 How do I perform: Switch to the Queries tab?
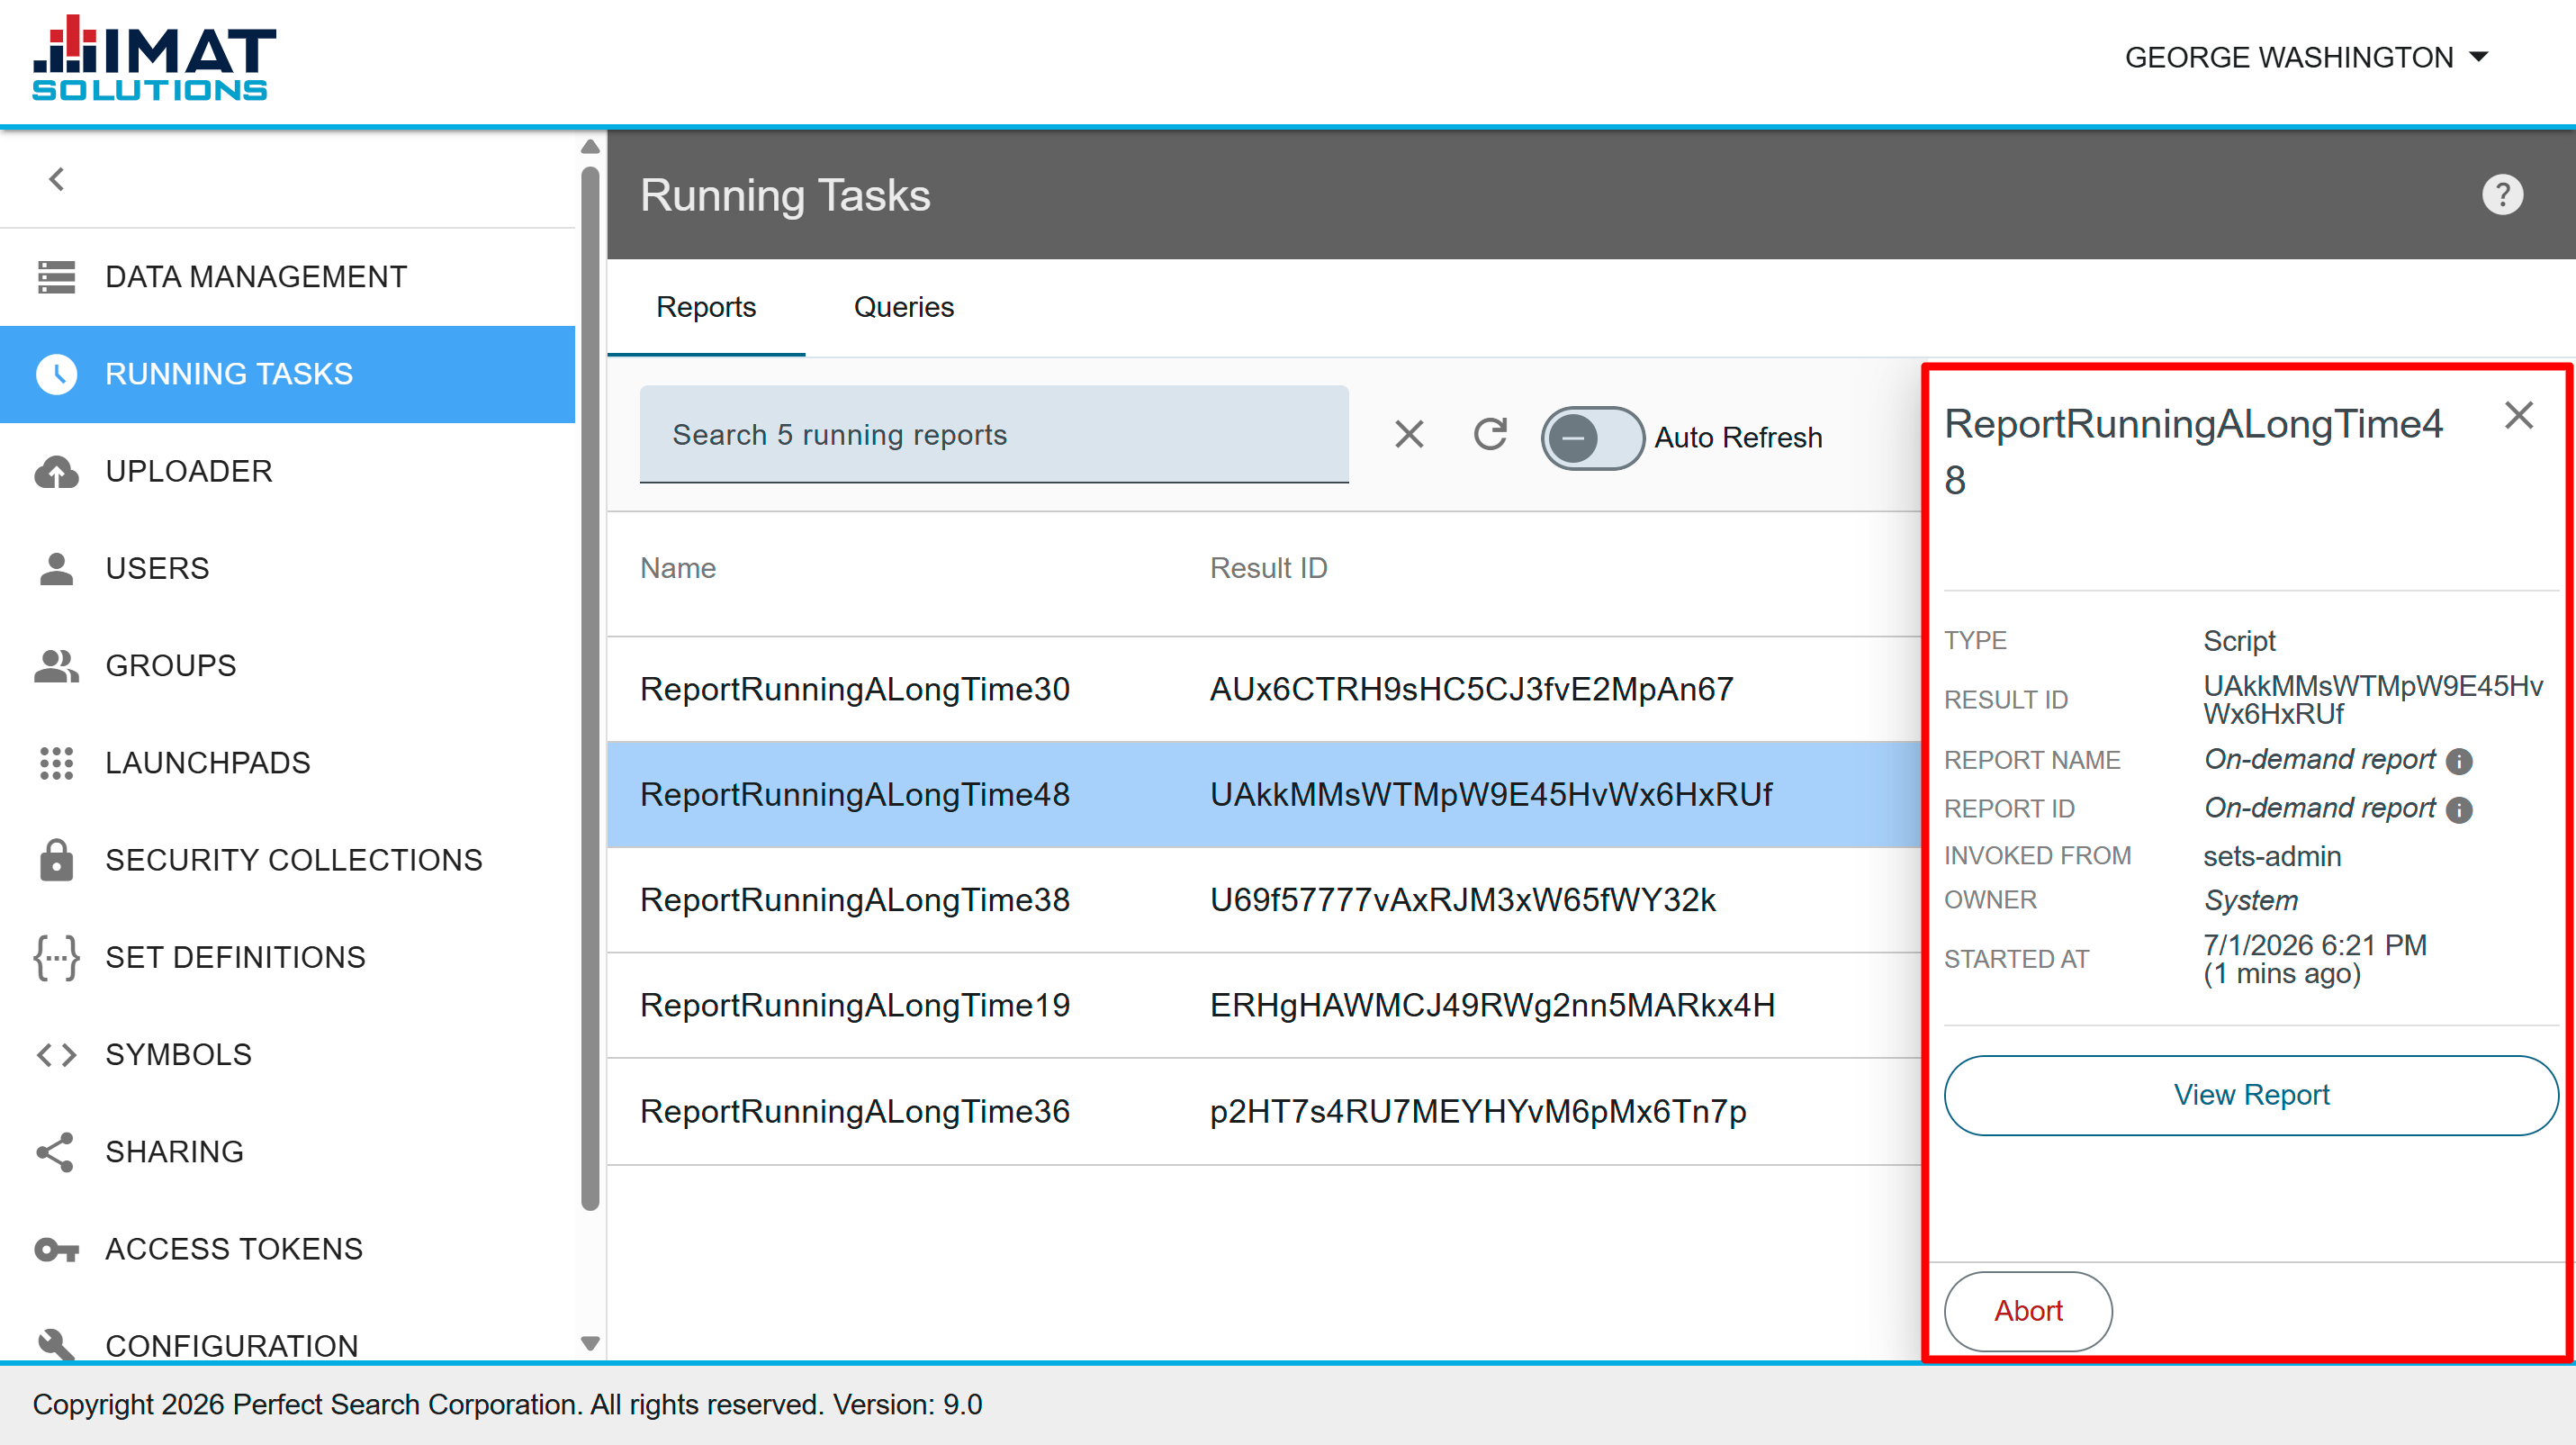[x=903, y=307]
